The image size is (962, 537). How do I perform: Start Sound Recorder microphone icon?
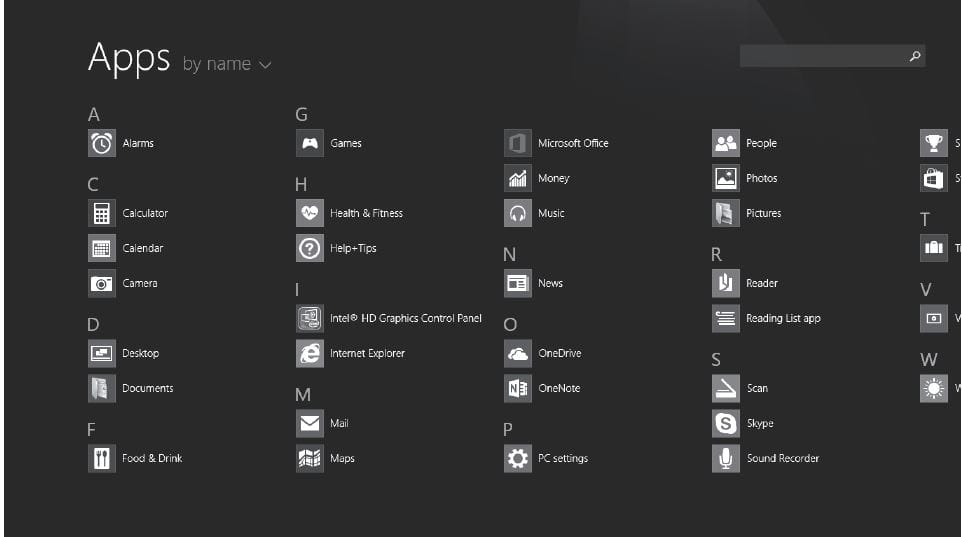point(726,458)
